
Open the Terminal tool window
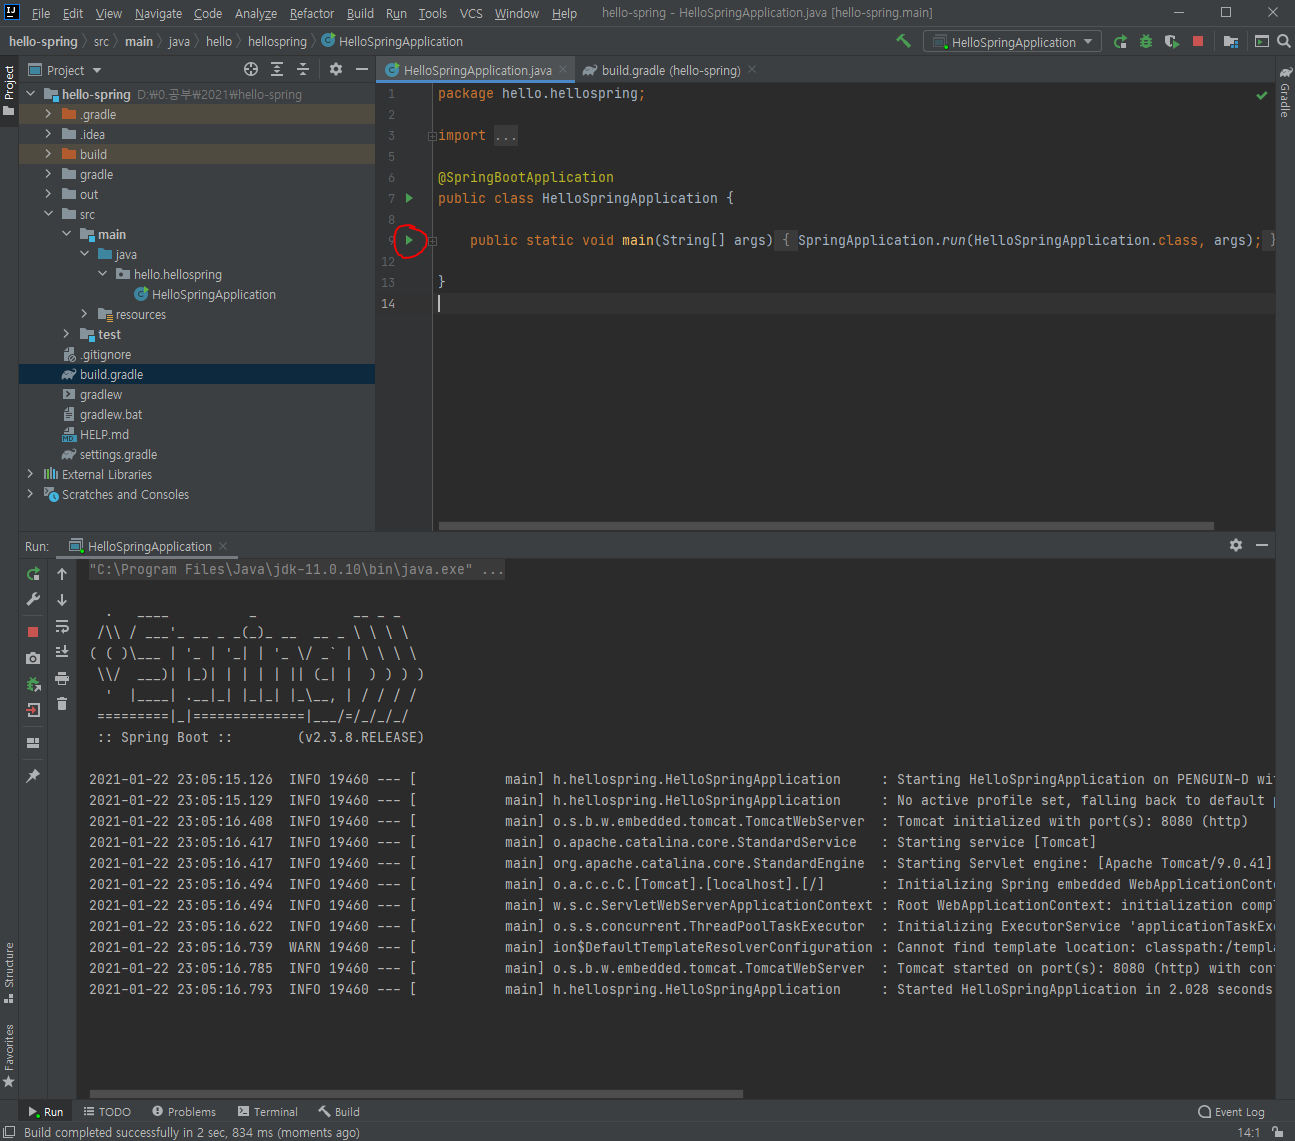click(268, 1112)
